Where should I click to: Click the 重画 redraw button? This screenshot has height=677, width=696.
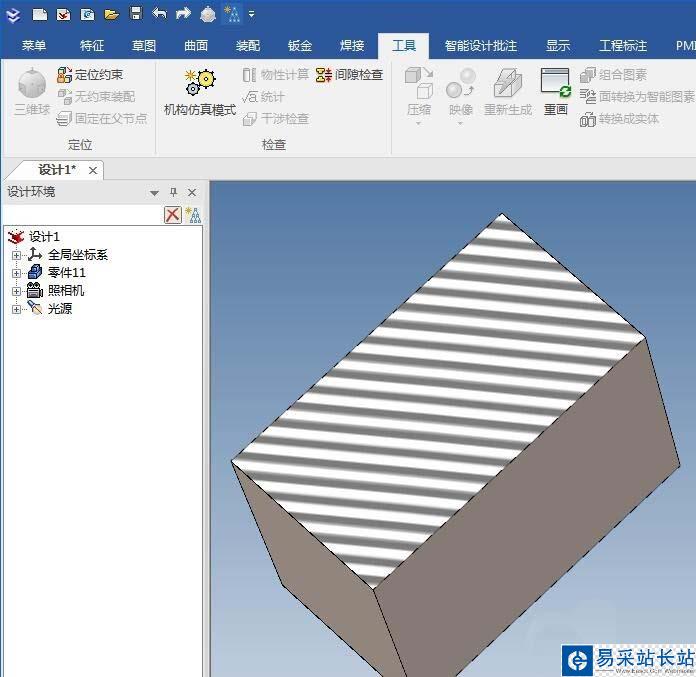coord(555,92)
